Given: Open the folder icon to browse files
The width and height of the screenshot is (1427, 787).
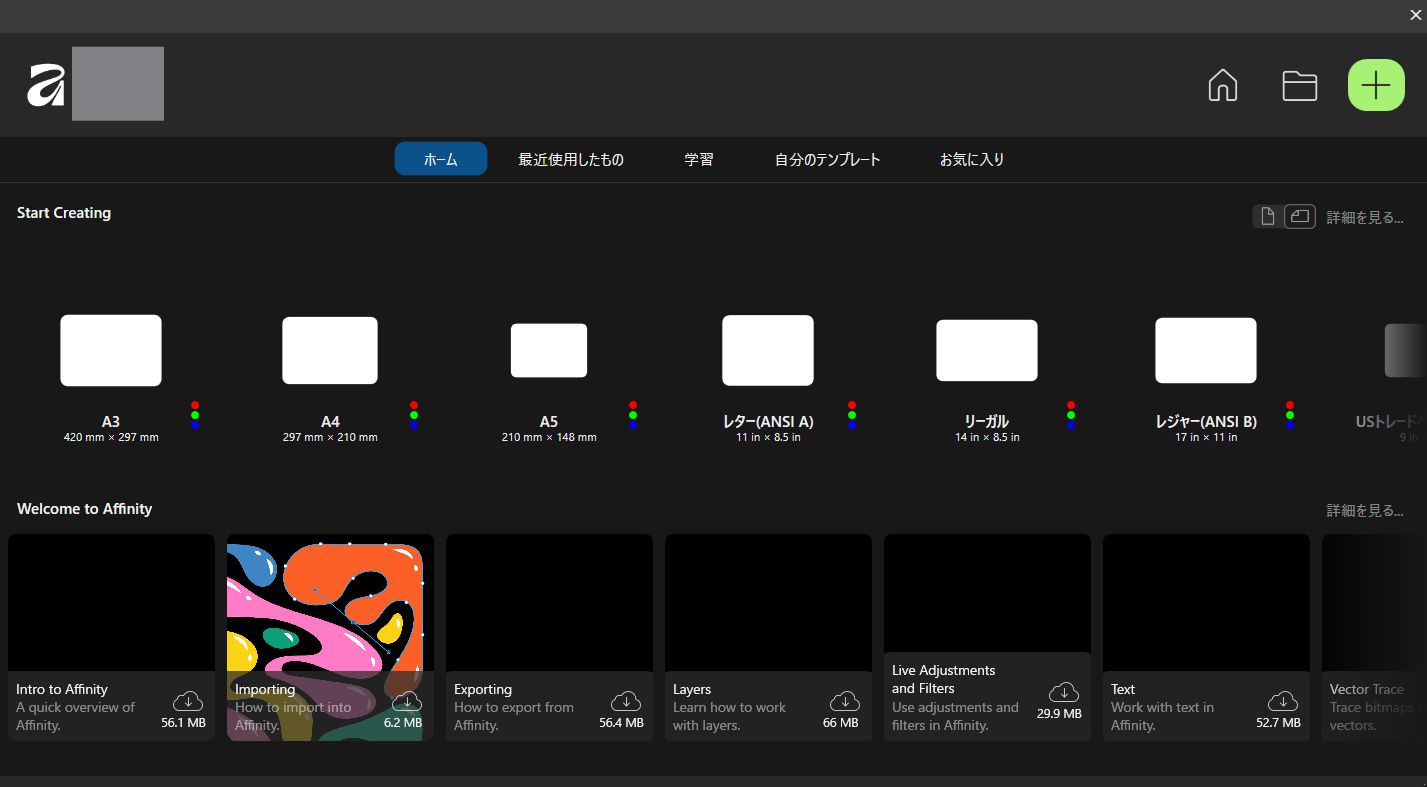Looking at the screenshot, I should pyautogui.click(x=1299, y=86).
